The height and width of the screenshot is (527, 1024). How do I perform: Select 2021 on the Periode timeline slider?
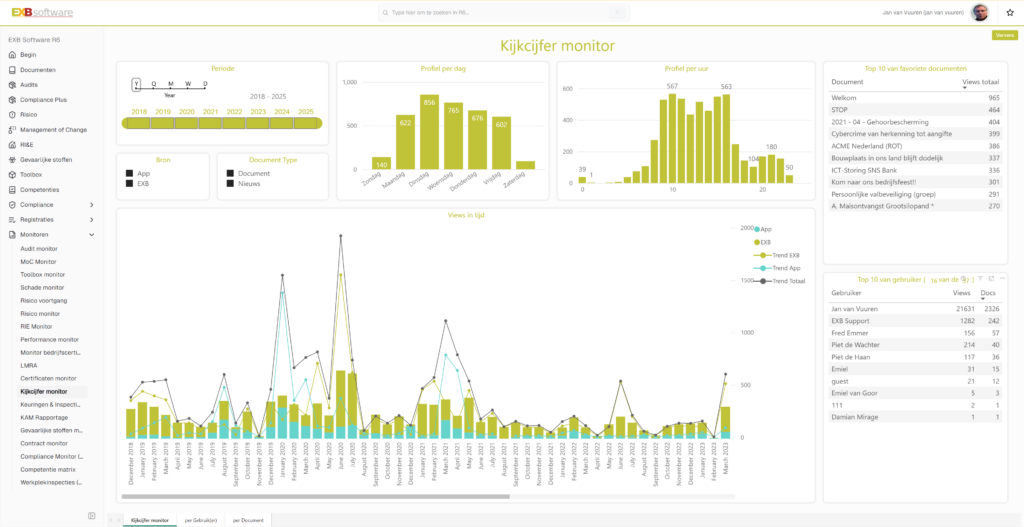pyautogui.click(x=211, y=123)
